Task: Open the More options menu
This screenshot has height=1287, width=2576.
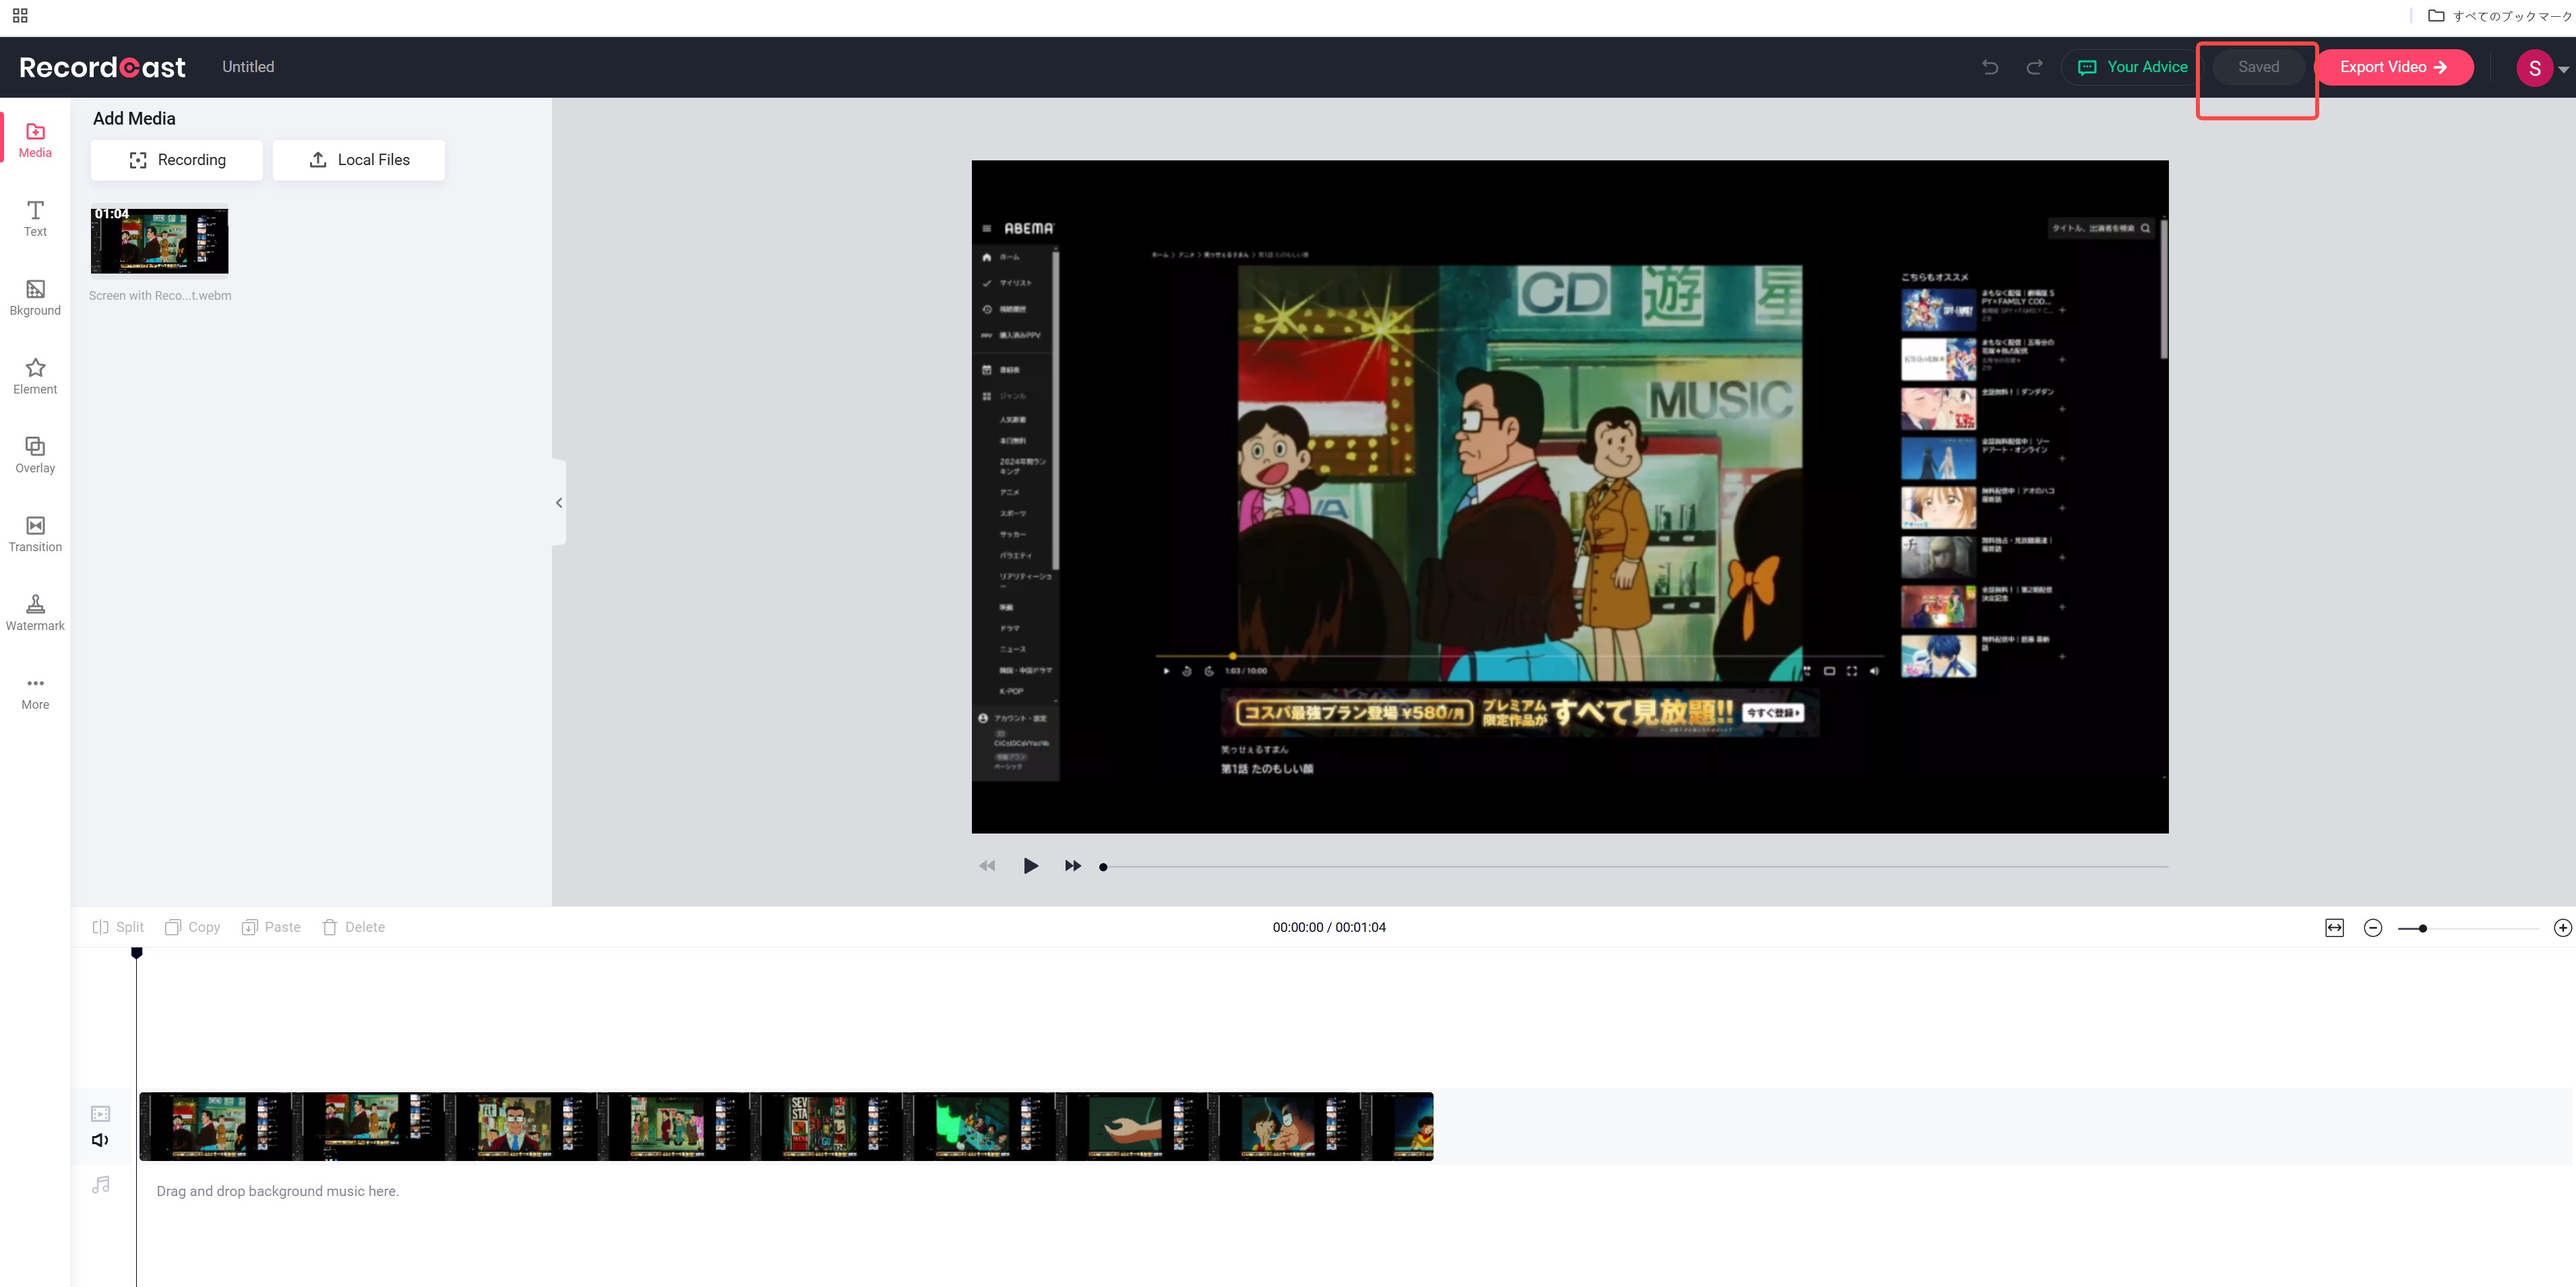Action: click(x=35, y=693)
